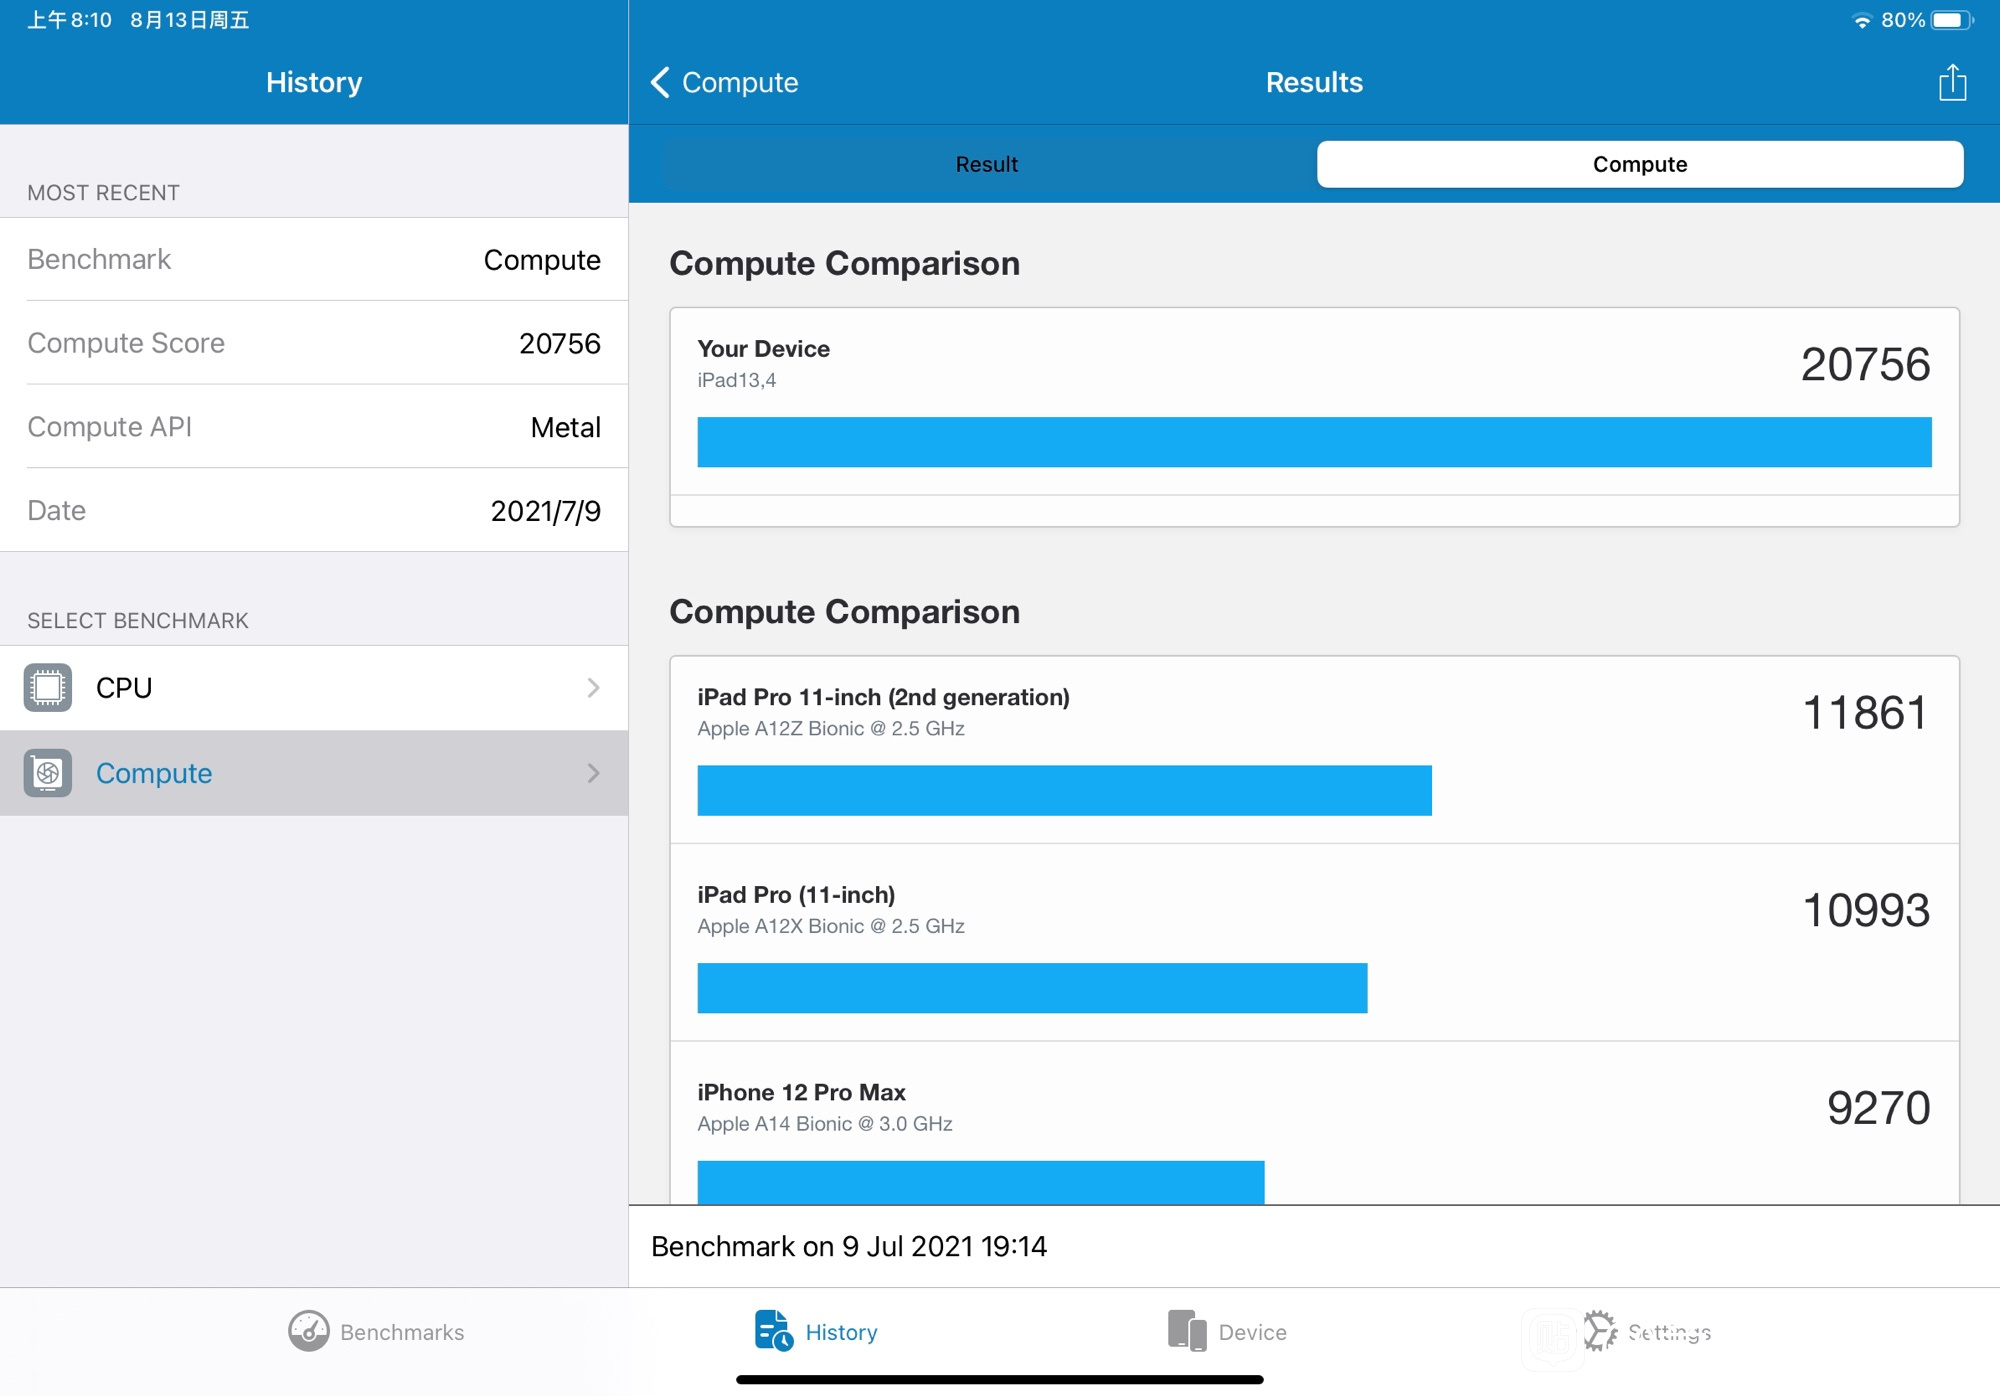Click the iPad13,4 device identifier
2000x1396 pixels.
click(736, 380)
